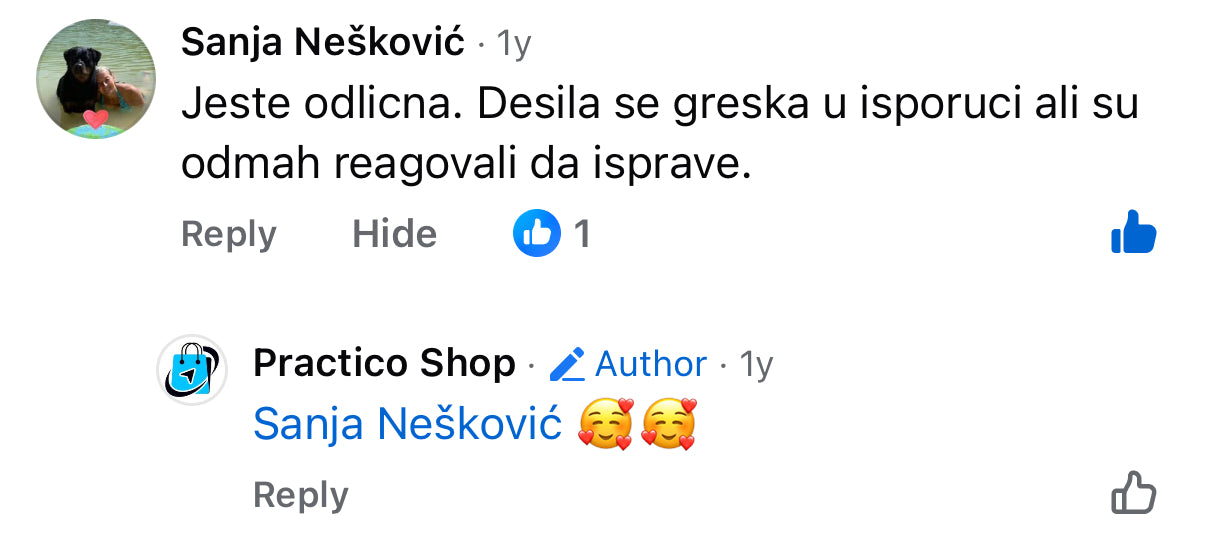
Task: Open the 1y timestamp on Practico reply
Action: tap(756, 365)
